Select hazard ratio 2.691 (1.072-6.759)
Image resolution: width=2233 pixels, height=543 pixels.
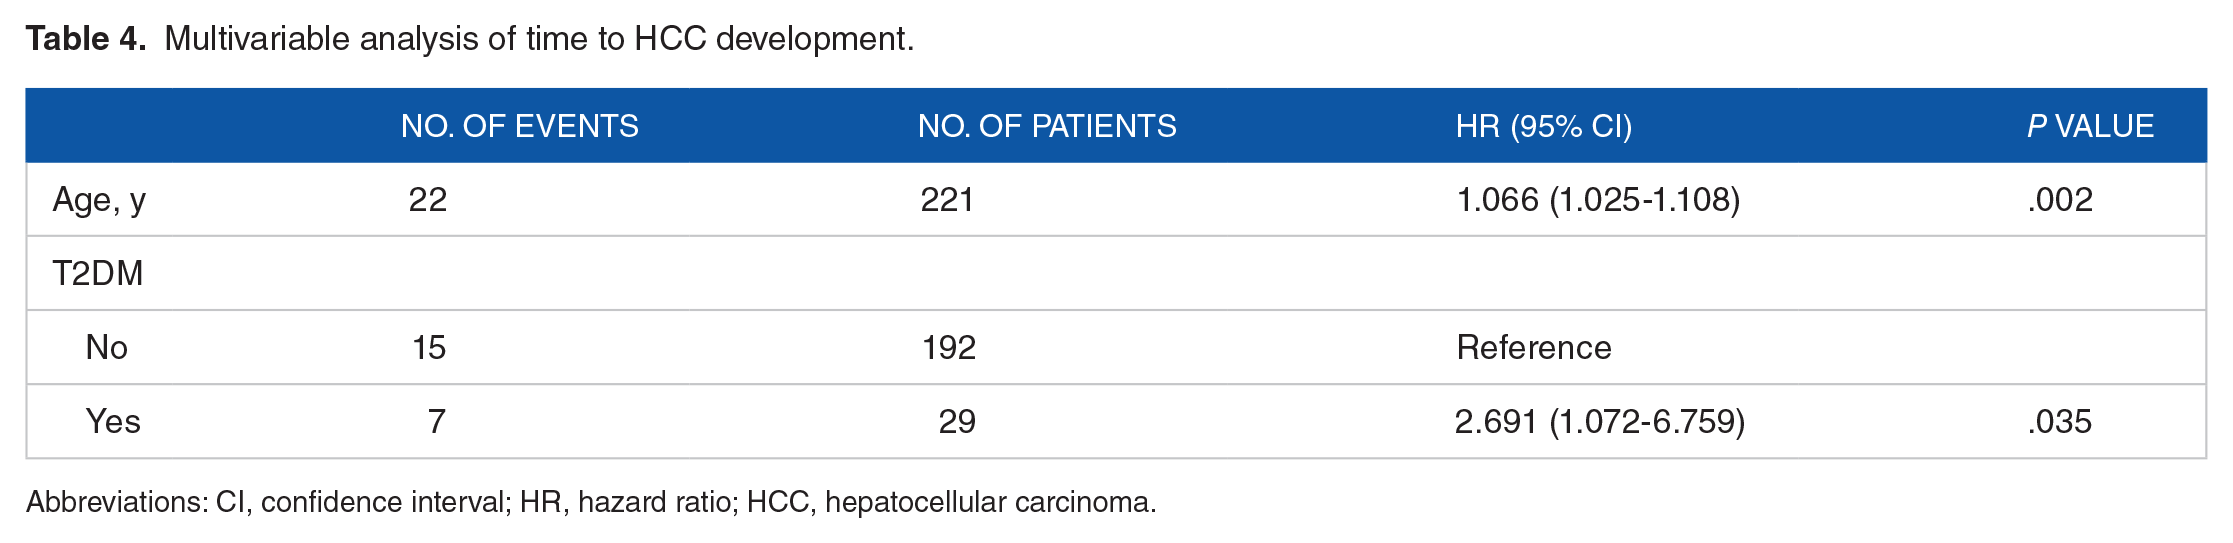click(x=1600, y=422)
